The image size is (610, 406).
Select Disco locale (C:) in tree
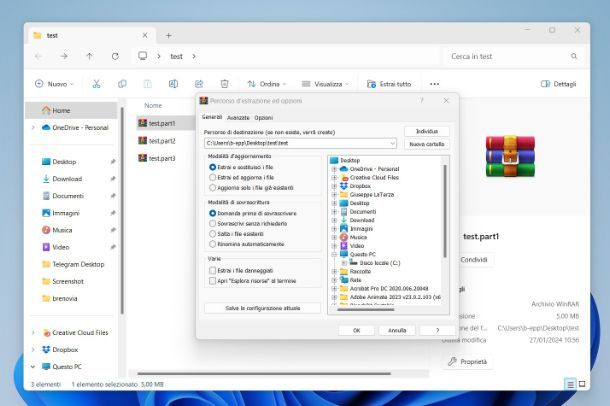[x=380, y=263]
